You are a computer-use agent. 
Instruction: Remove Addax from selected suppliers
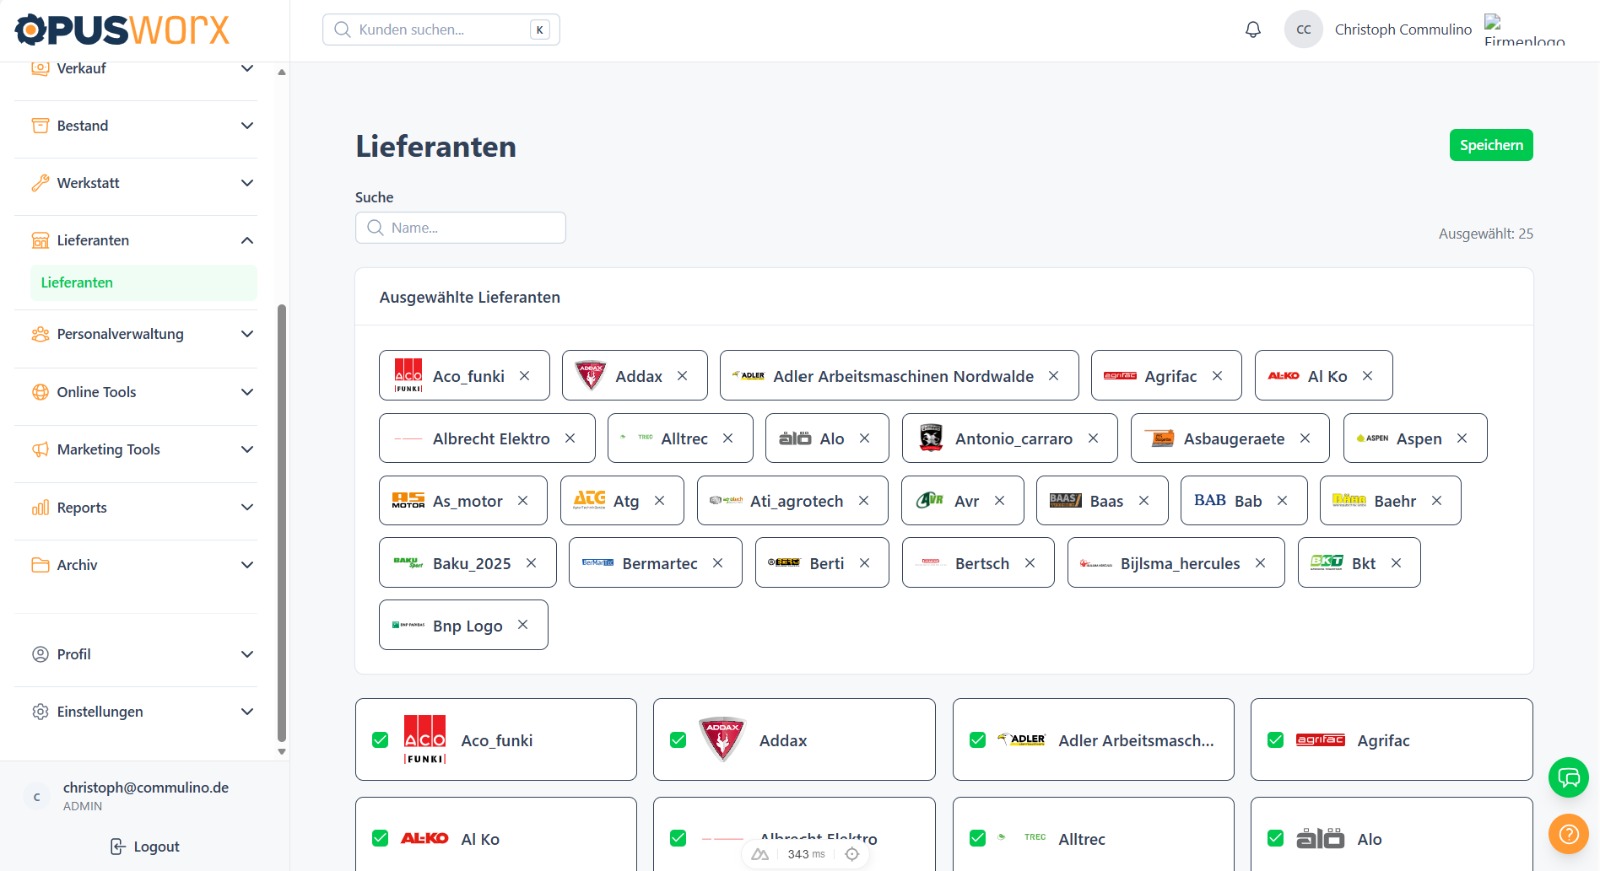(682, 376)
